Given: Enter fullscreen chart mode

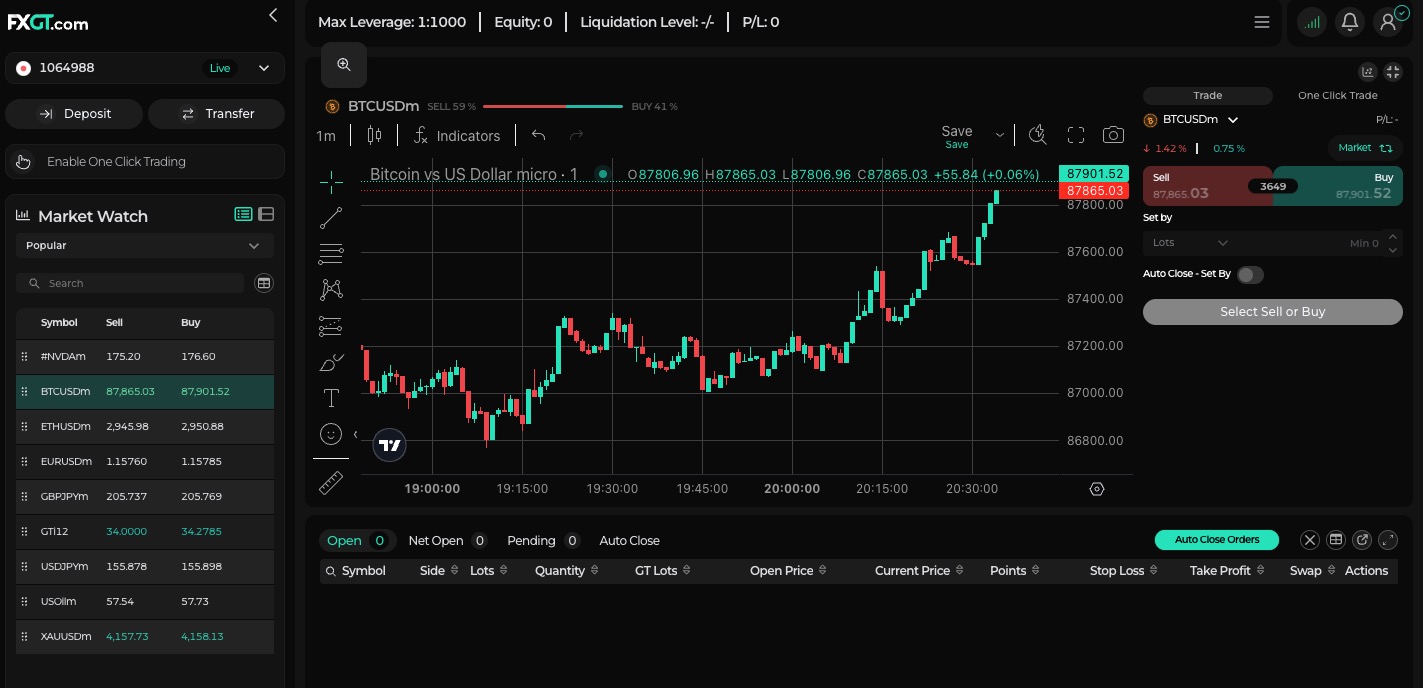Looking at the screenshot, I should [x=1076, y=135].
